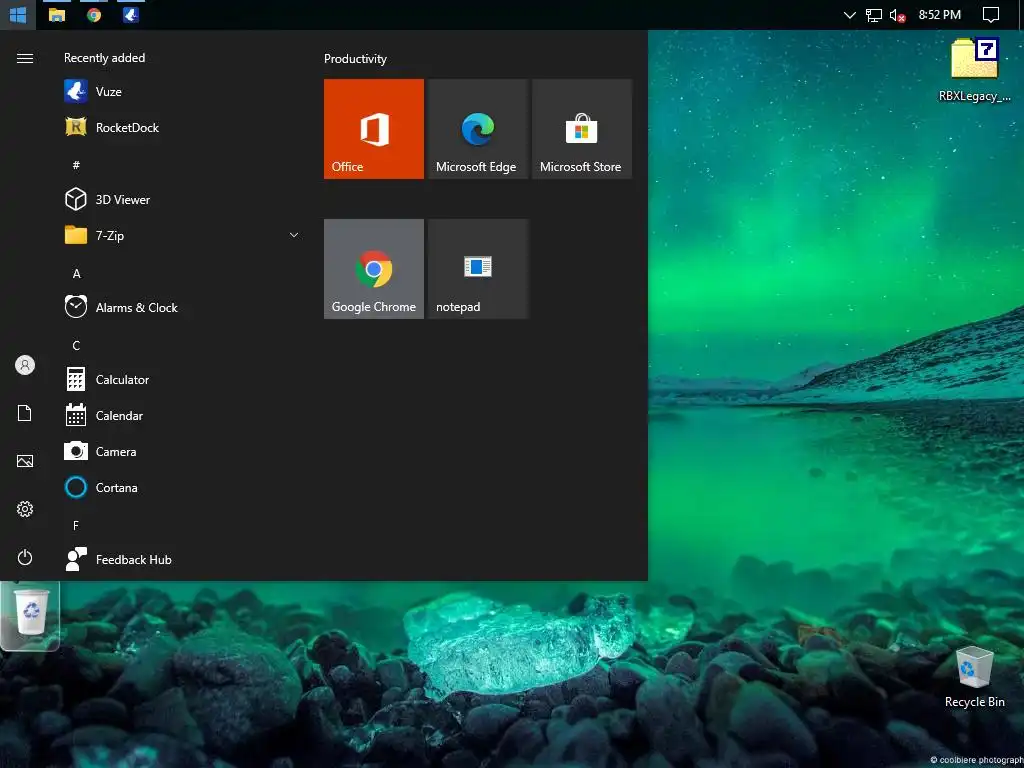This screenshot has width=1024, height=768.
Task: Open the Microsoft Edge tile
Action: point(477,129)
